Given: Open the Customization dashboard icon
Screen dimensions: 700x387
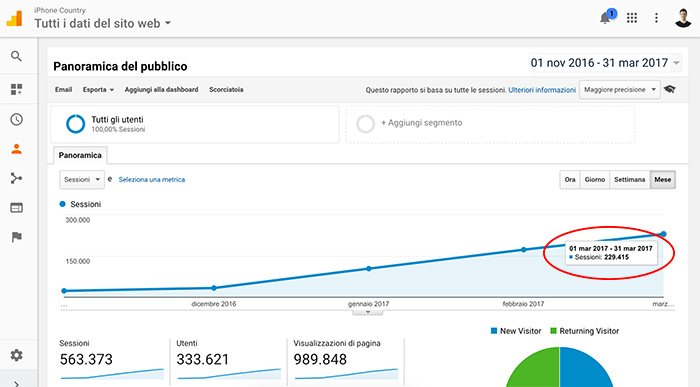Looking at the screenshot, I should [x=17, y=89].
